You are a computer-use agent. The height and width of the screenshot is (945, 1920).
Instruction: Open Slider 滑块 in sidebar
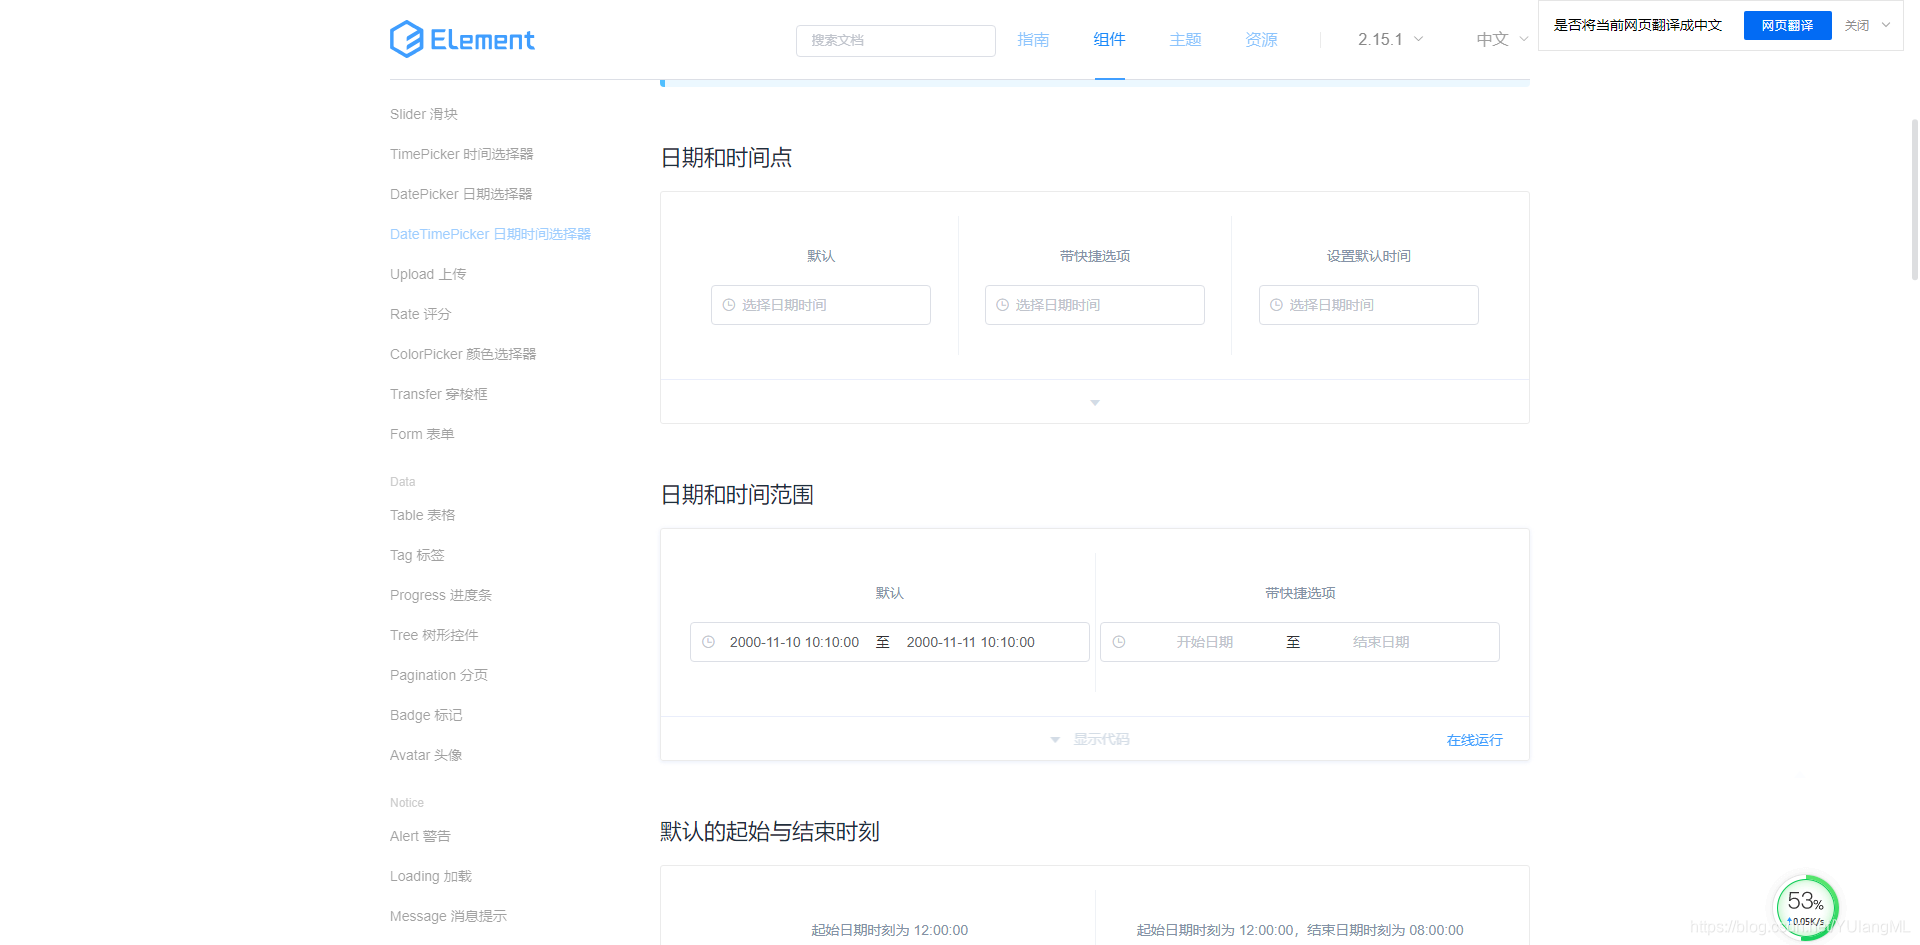click(424, 114)
